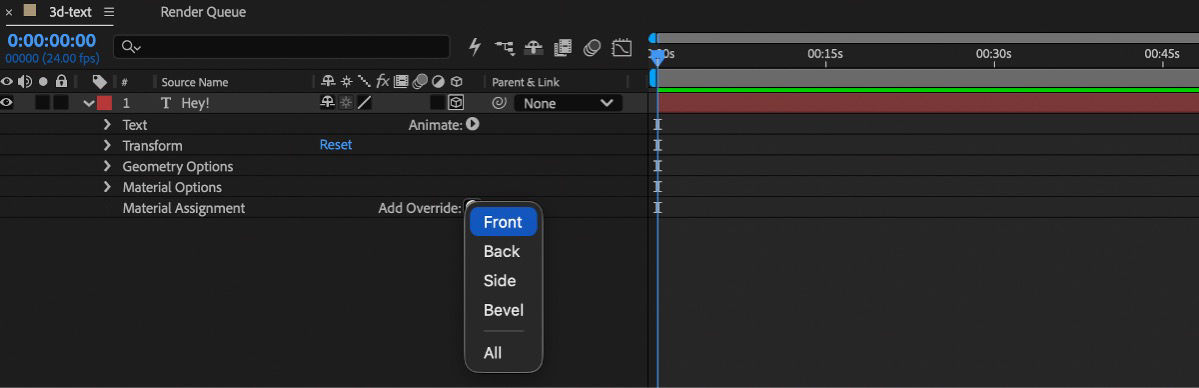
Task: Click the Motion Blur column header icon
Action: tap(419, 81)
